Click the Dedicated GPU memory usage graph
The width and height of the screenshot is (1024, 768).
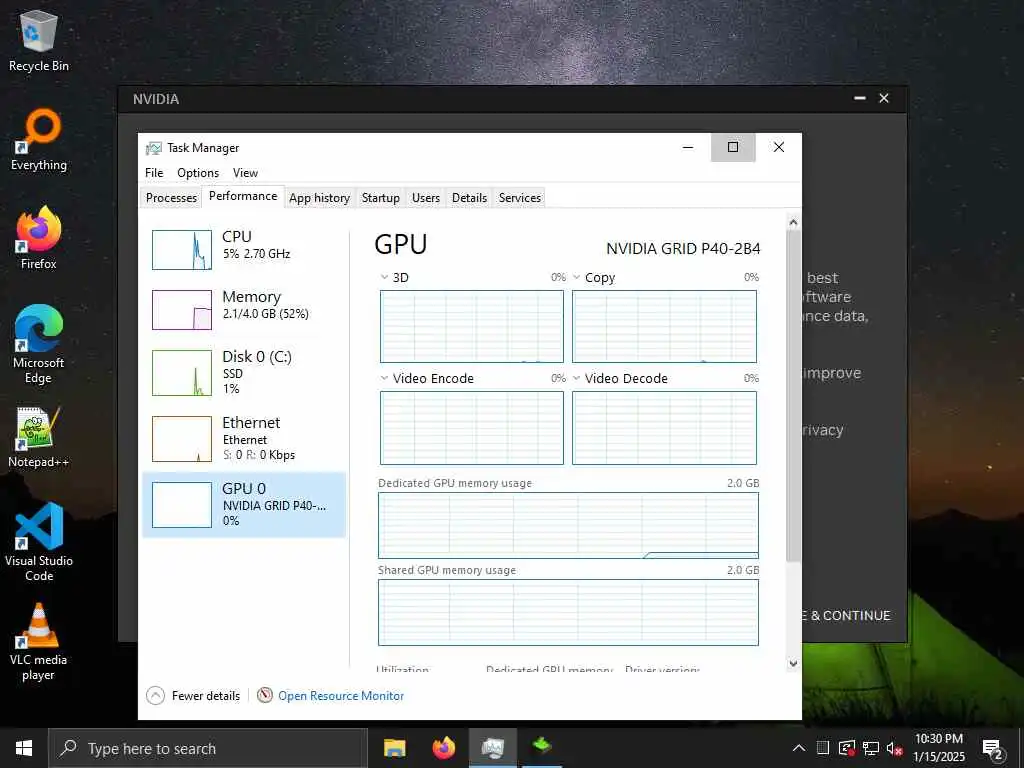click(x=568, y=525)
